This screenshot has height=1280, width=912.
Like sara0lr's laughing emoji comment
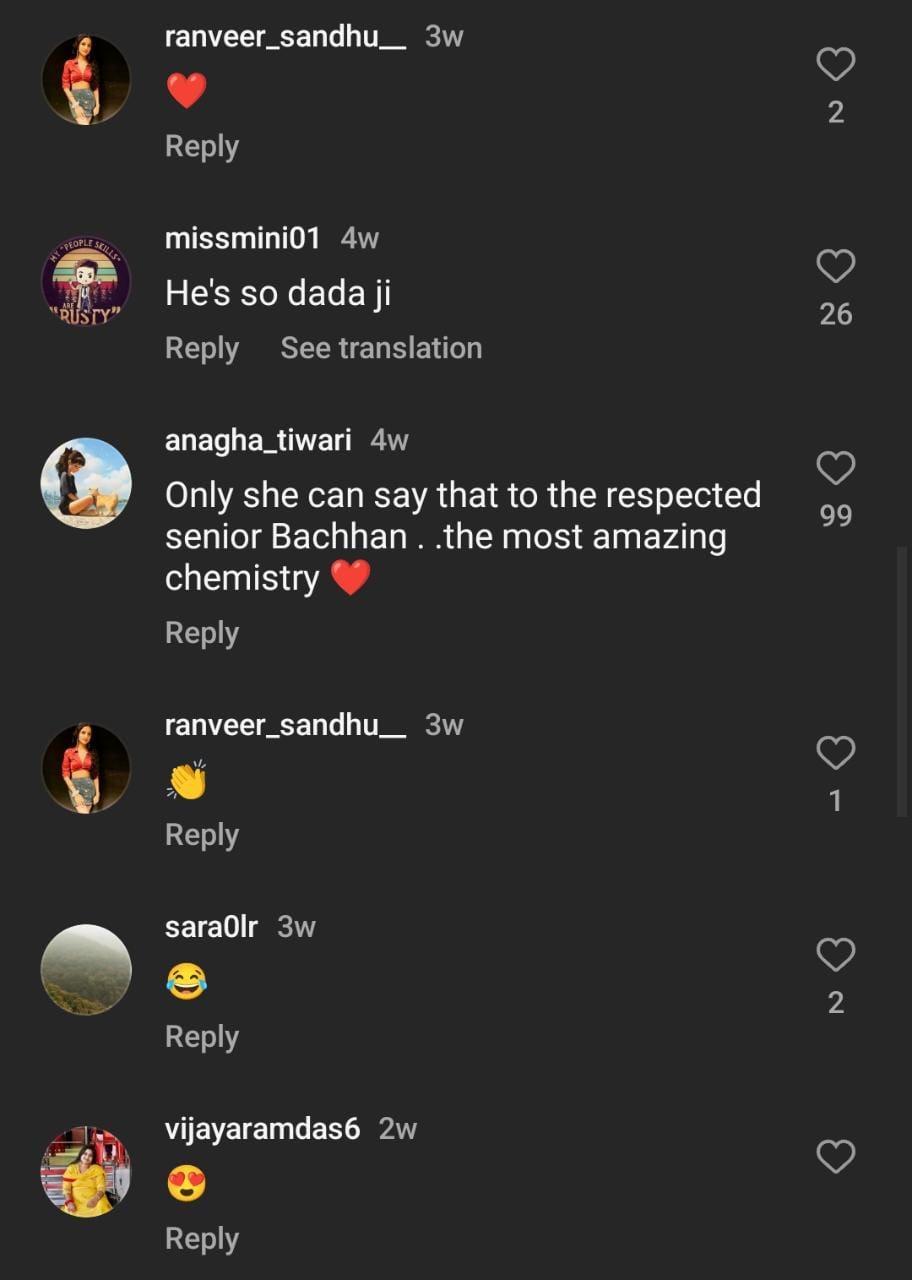tap(835, 956)
